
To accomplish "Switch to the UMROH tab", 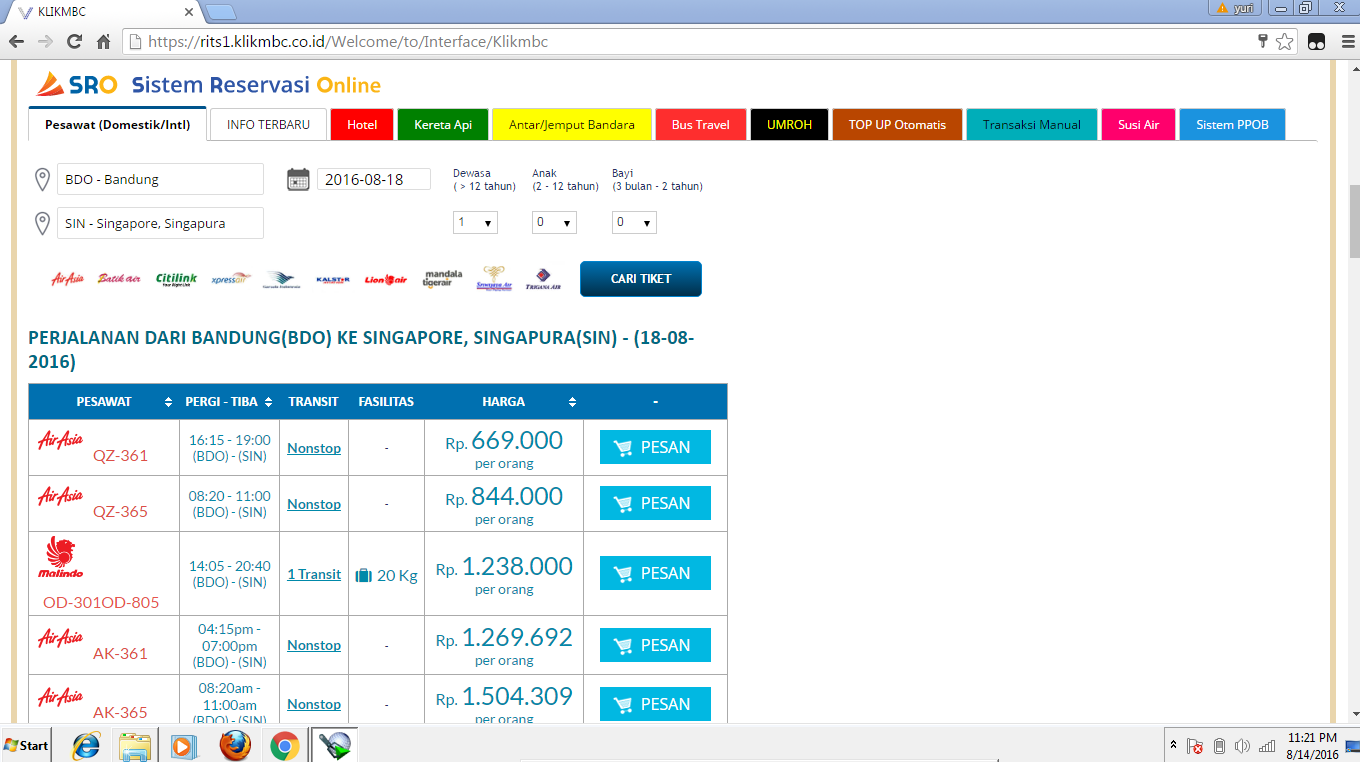I will (789, 124).
